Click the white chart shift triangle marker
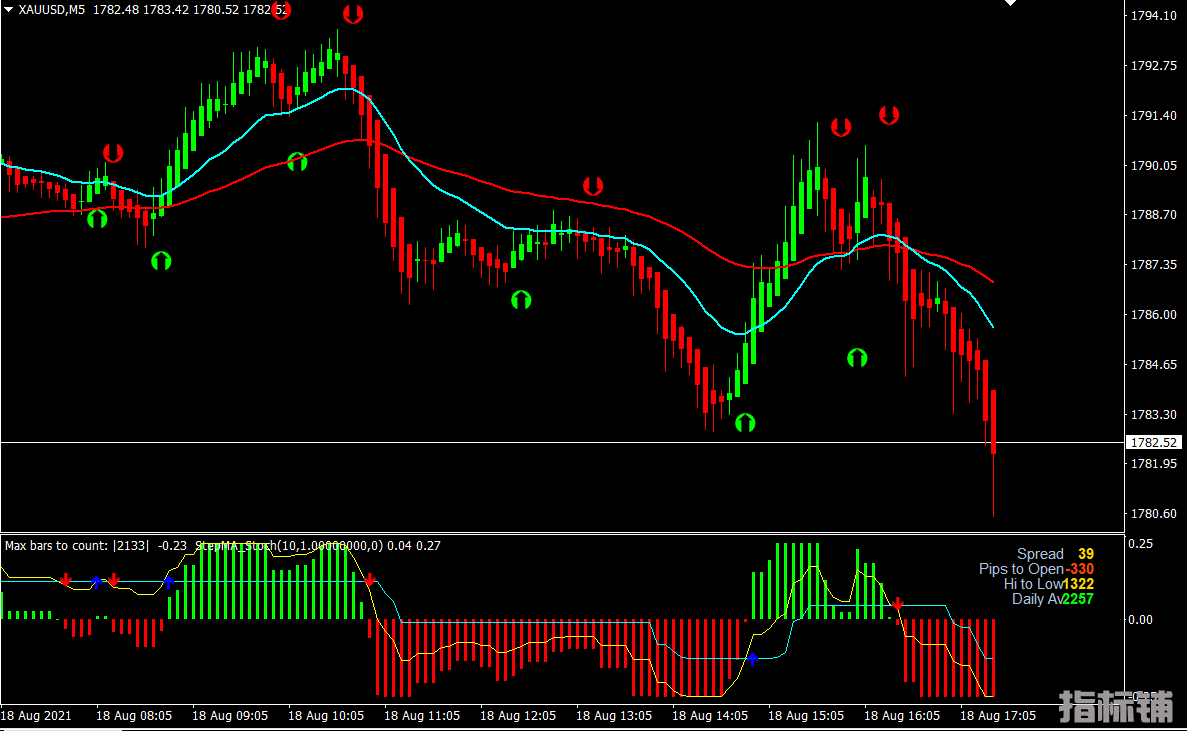Image resolution: width=1187 pixels, height=731 pixels. pyautogui.click(x=1011, y=4)
